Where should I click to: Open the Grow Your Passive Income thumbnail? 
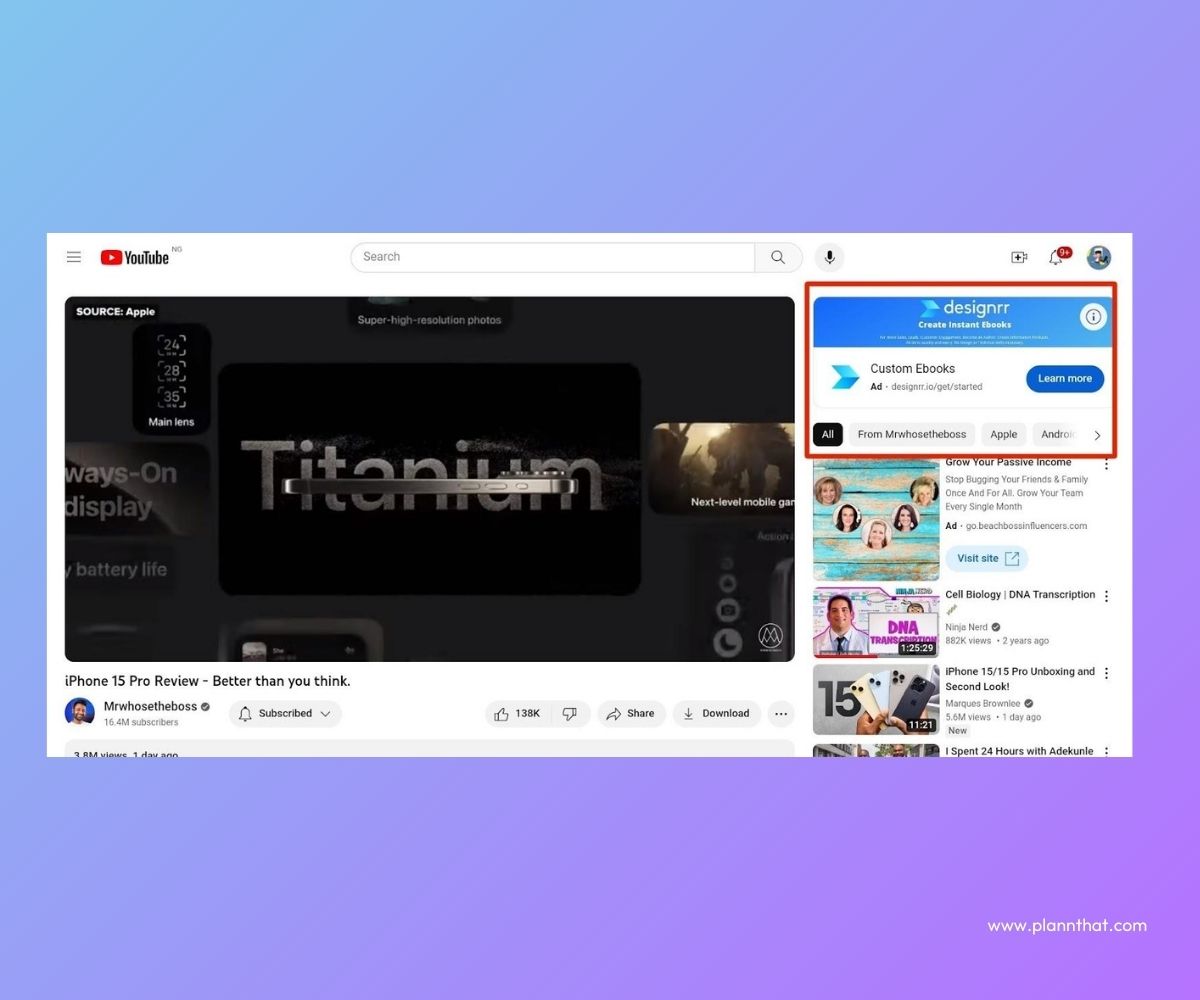coord(876,520)
